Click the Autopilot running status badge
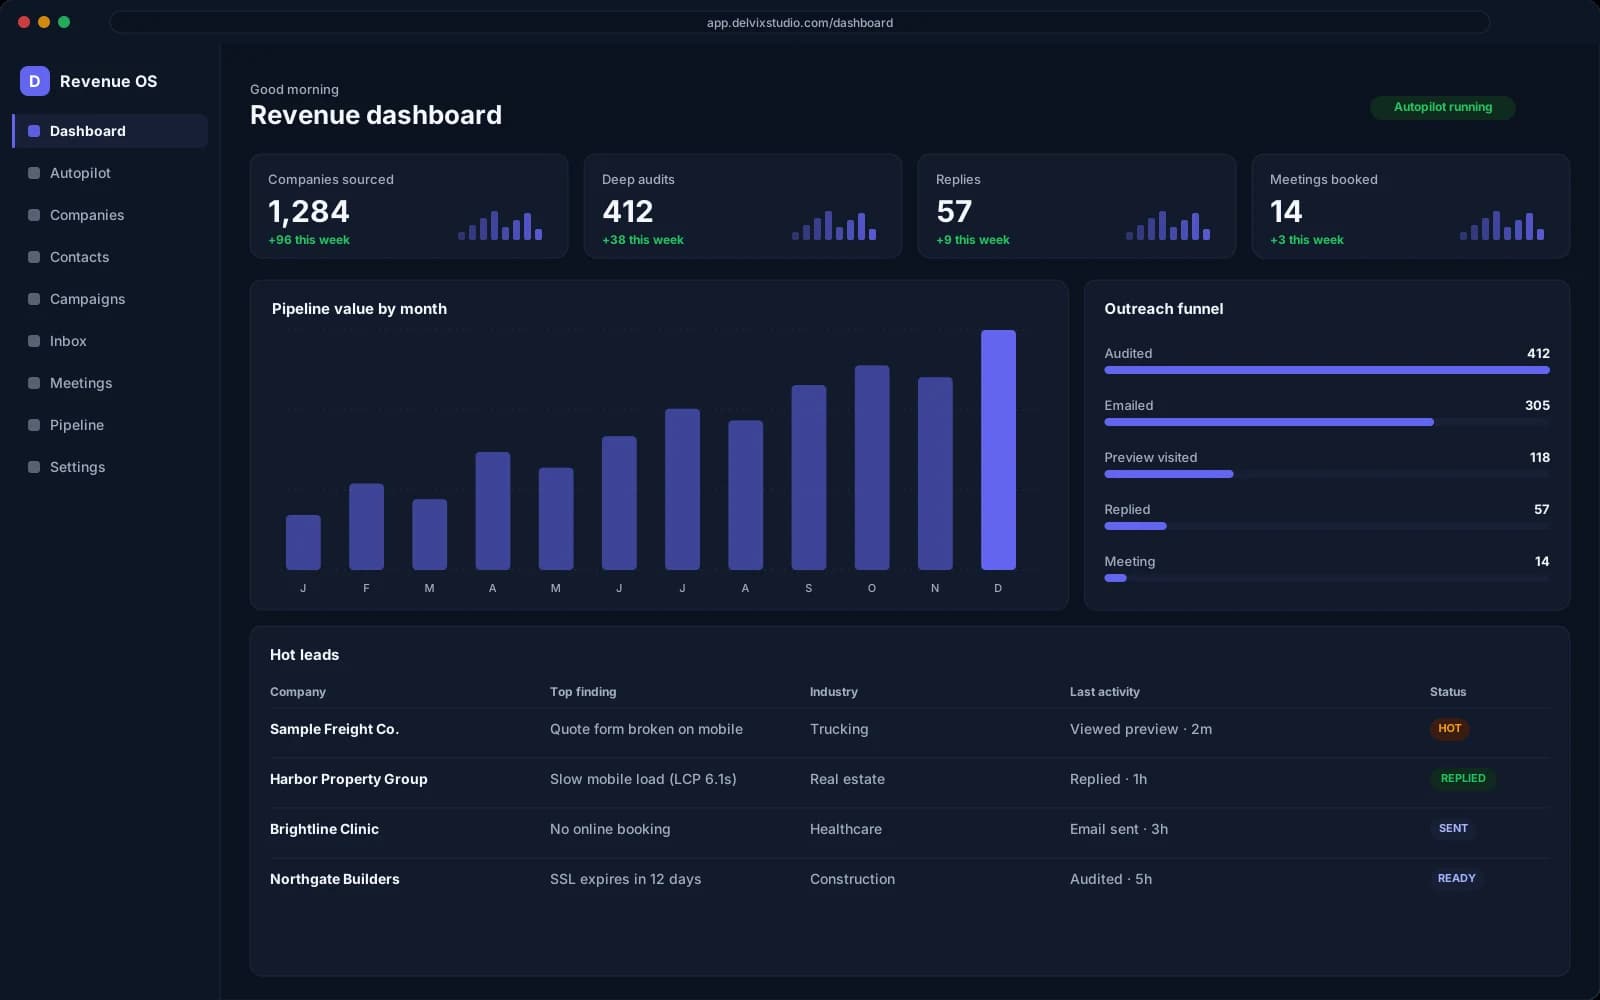The width and height of the screenshot is (1600, 1000). pyautogui.click(x=1442, y=107)
